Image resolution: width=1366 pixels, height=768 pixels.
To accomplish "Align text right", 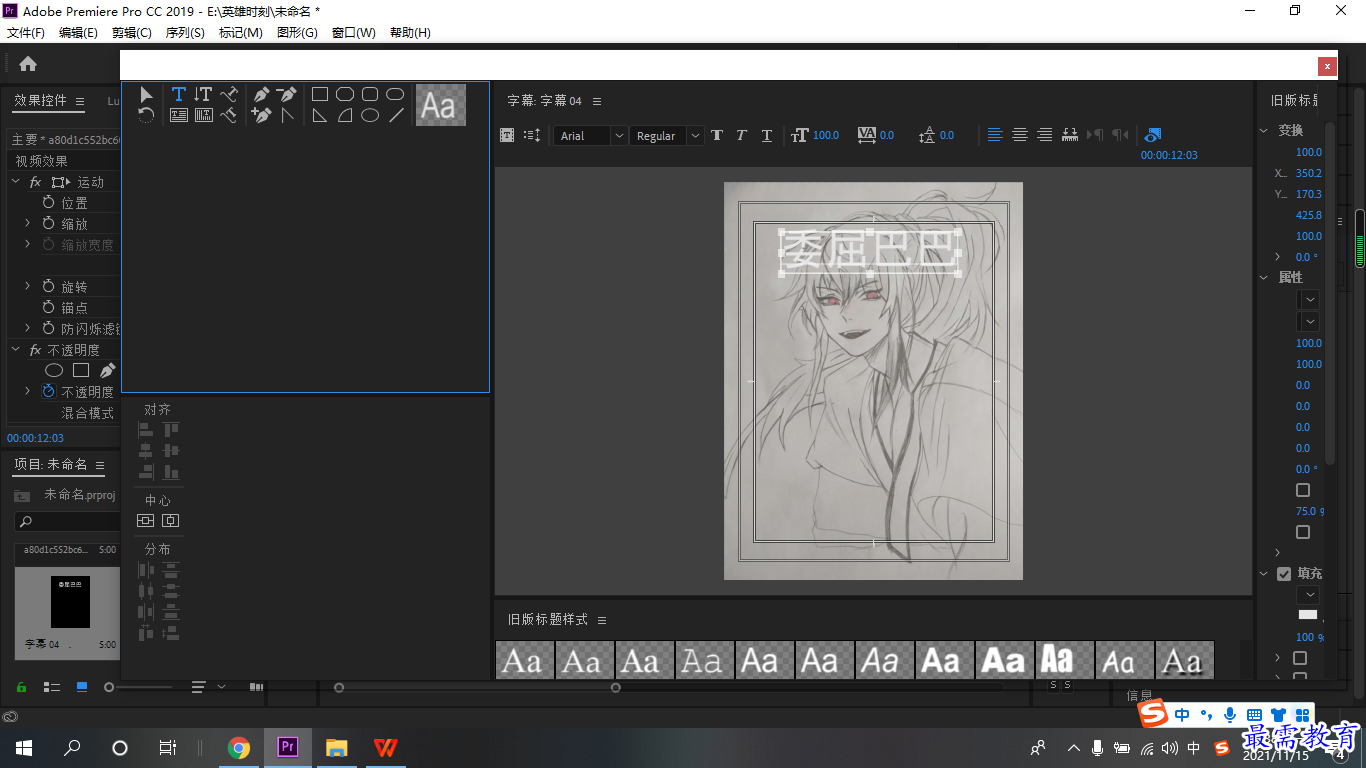I will tap(1044, 134).
